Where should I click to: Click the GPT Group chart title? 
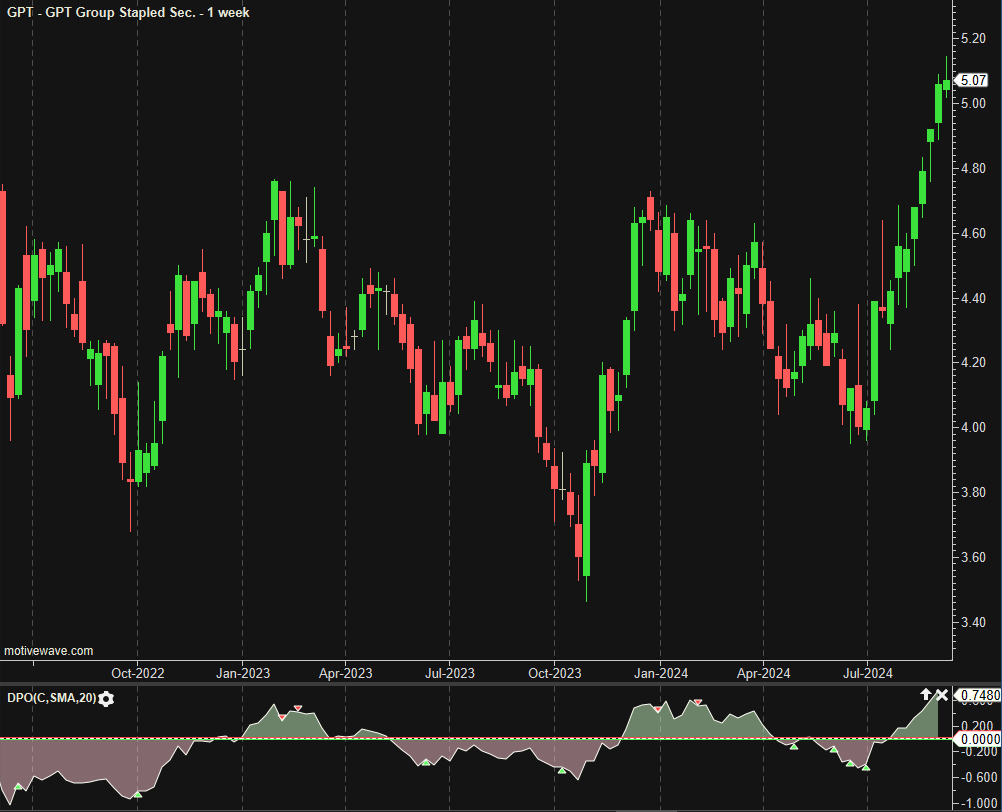[127, 12]
